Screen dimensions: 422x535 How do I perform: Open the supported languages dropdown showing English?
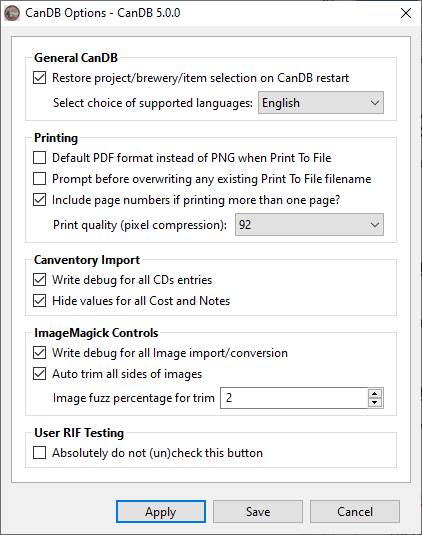(321, 103)
